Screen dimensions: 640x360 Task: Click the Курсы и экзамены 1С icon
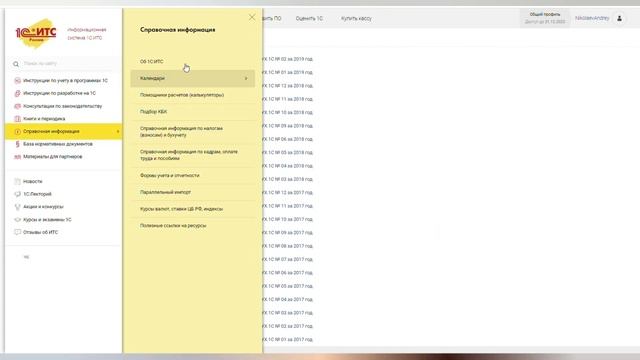pos(17,220)
